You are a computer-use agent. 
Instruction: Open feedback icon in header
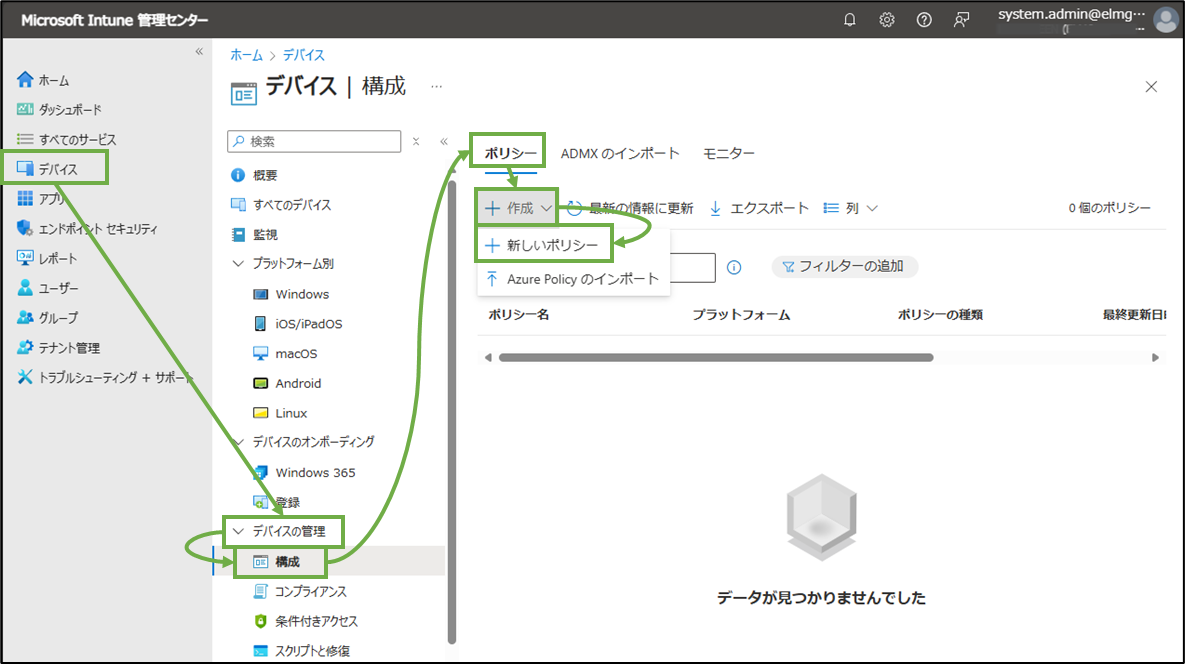[961, 20]
